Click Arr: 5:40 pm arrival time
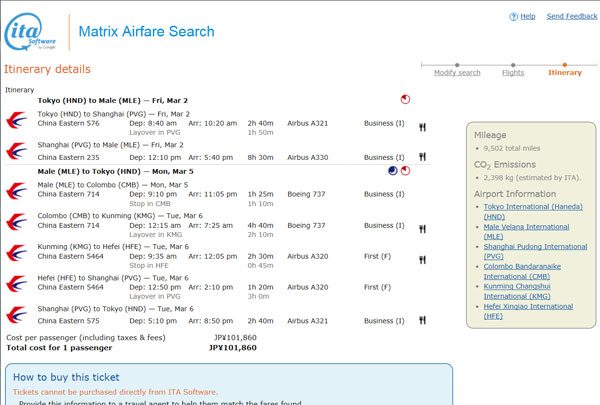Viewport: 600px width, 405px height. pyautogui.click(x=210, y=157)
